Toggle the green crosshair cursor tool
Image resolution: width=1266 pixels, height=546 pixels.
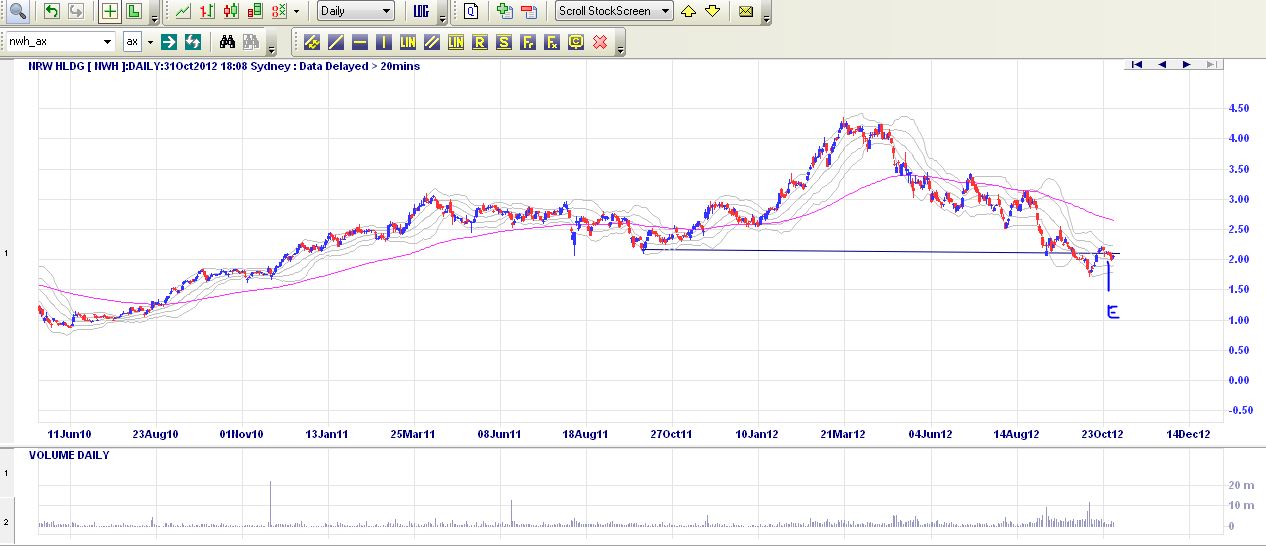coord(109,12)
